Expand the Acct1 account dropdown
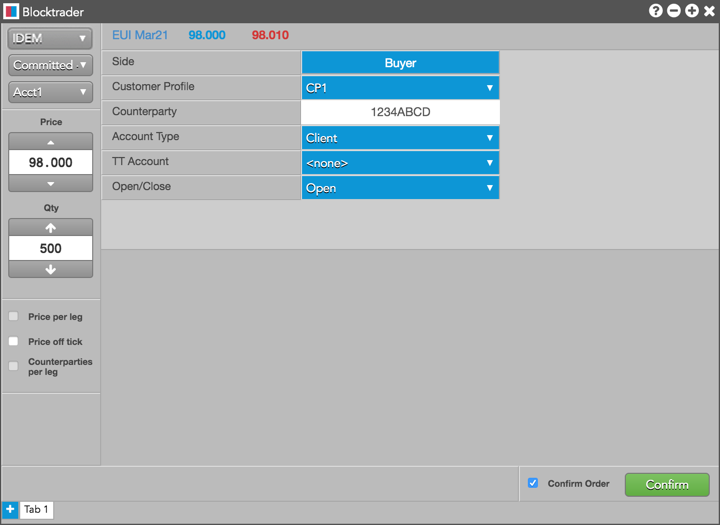This screenshot has height=525, width=720. (x=50, y=92)
